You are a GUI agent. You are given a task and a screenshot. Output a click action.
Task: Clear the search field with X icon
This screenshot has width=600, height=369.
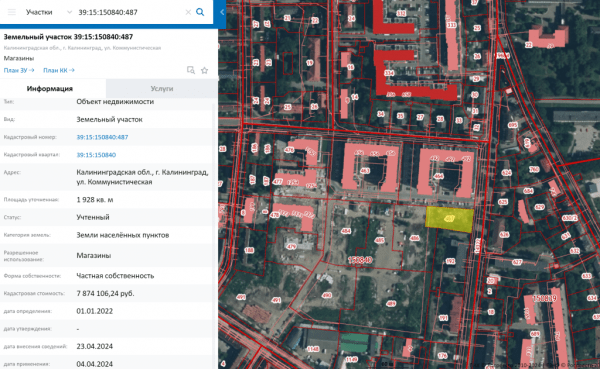pyautogui.click(x=188, y=12)
